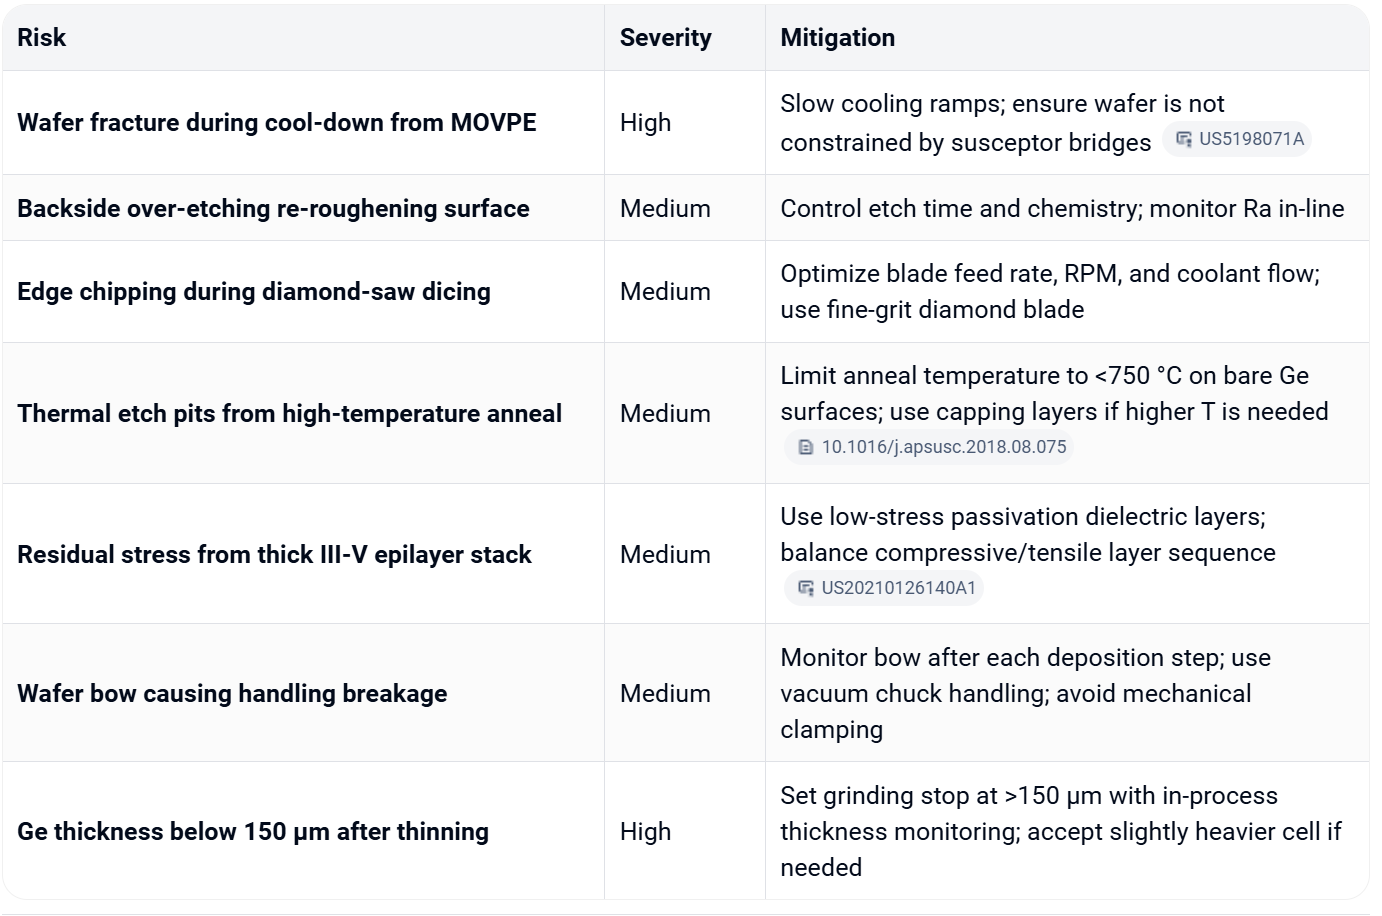Click the patent icon beside US5198071A

pyautogui.click(x=1183, y=139)
